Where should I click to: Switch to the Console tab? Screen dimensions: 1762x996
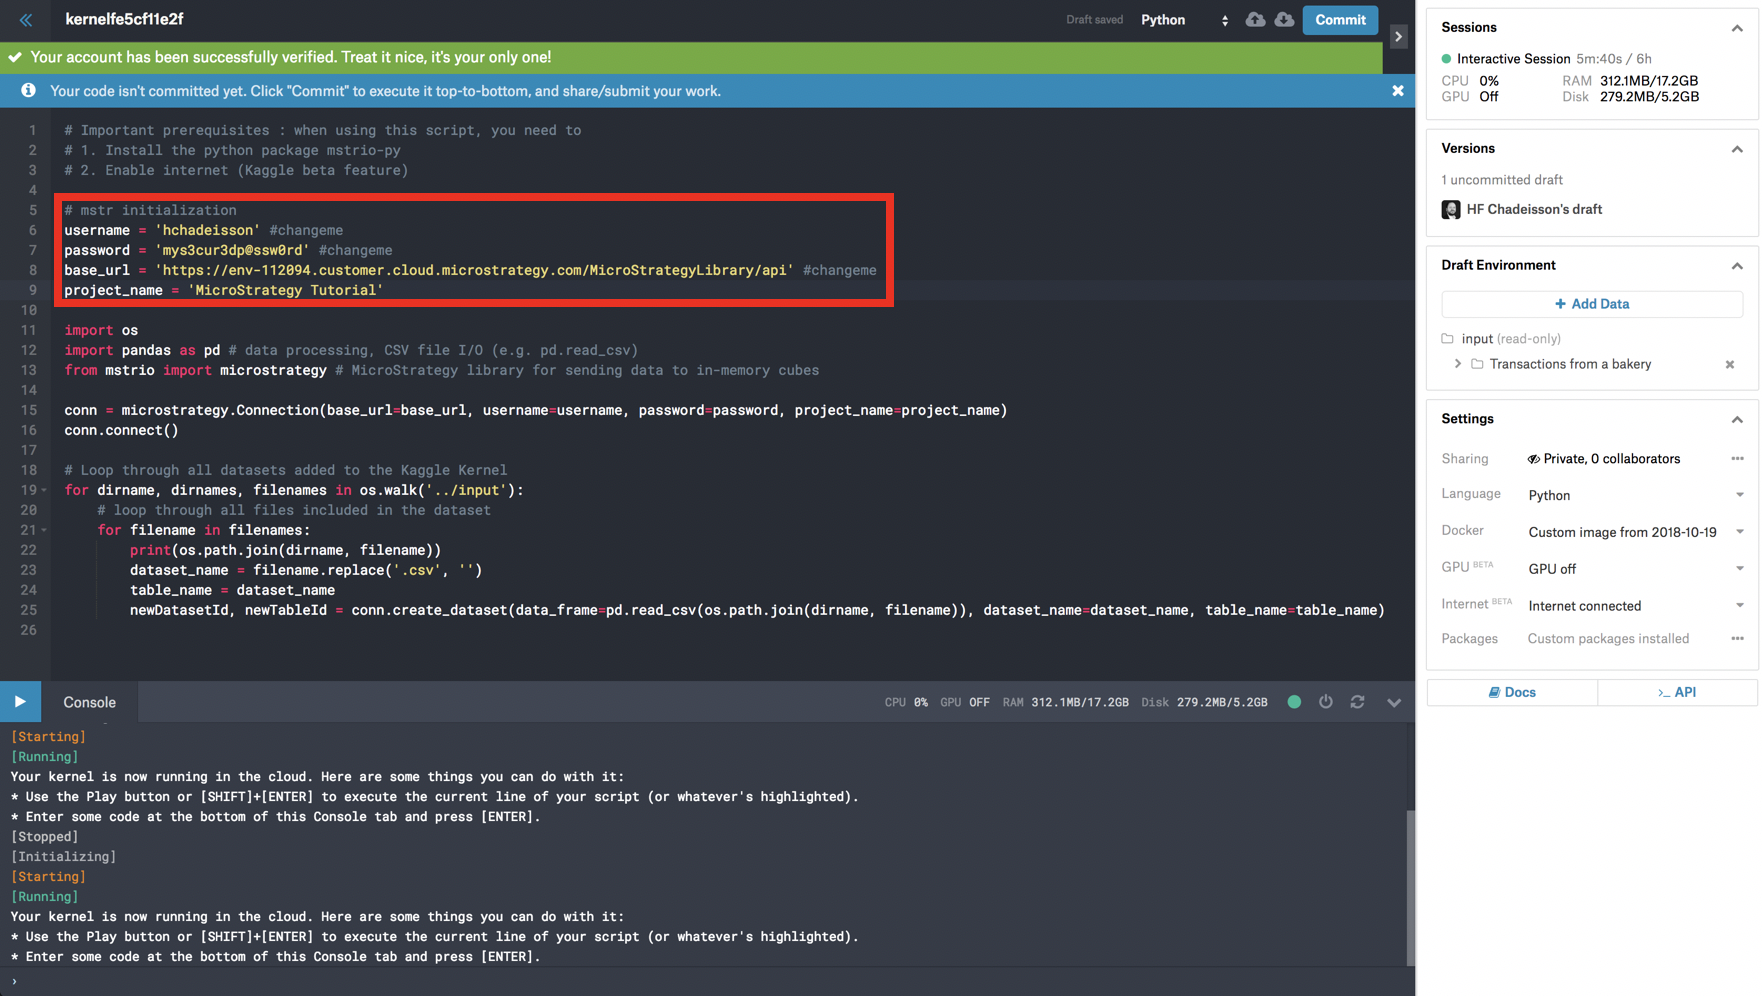click(x=89, y=702)
